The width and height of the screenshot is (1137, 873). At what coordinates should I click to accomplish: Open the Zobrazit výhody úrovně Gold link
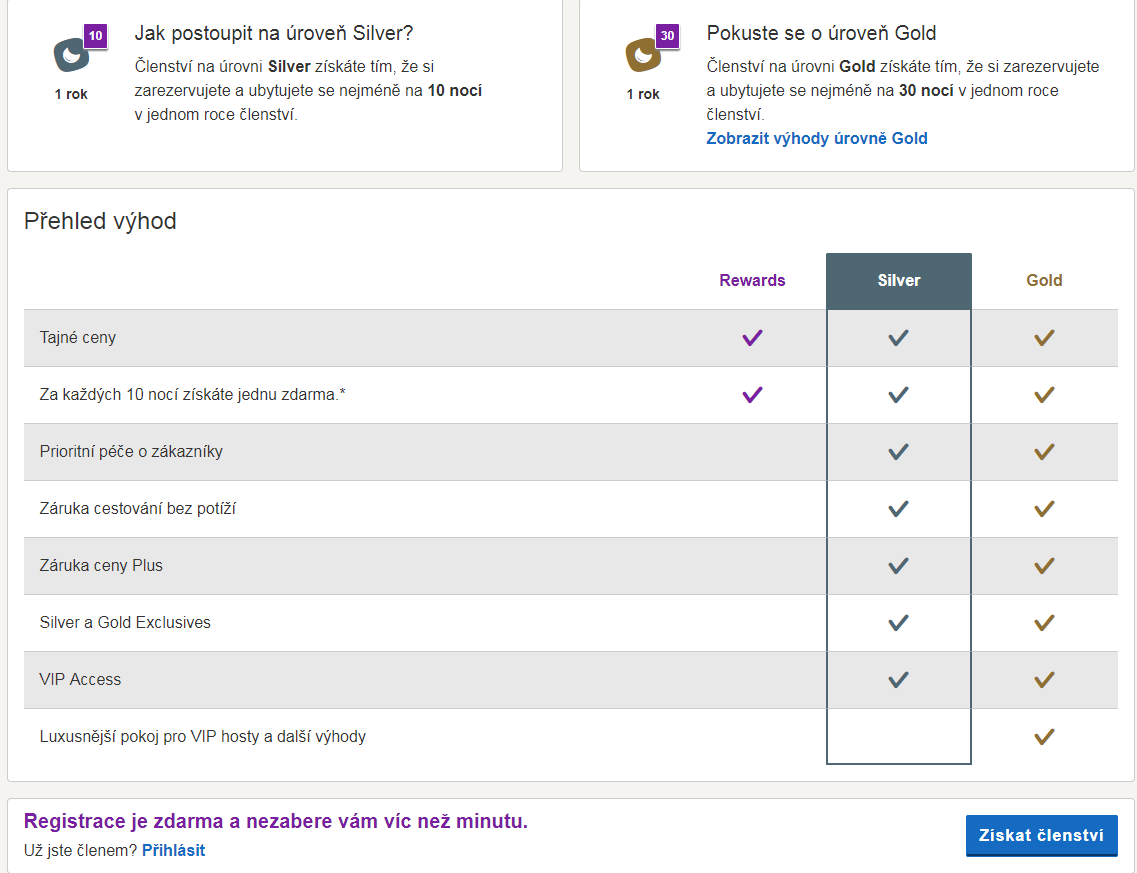[817, 139]
